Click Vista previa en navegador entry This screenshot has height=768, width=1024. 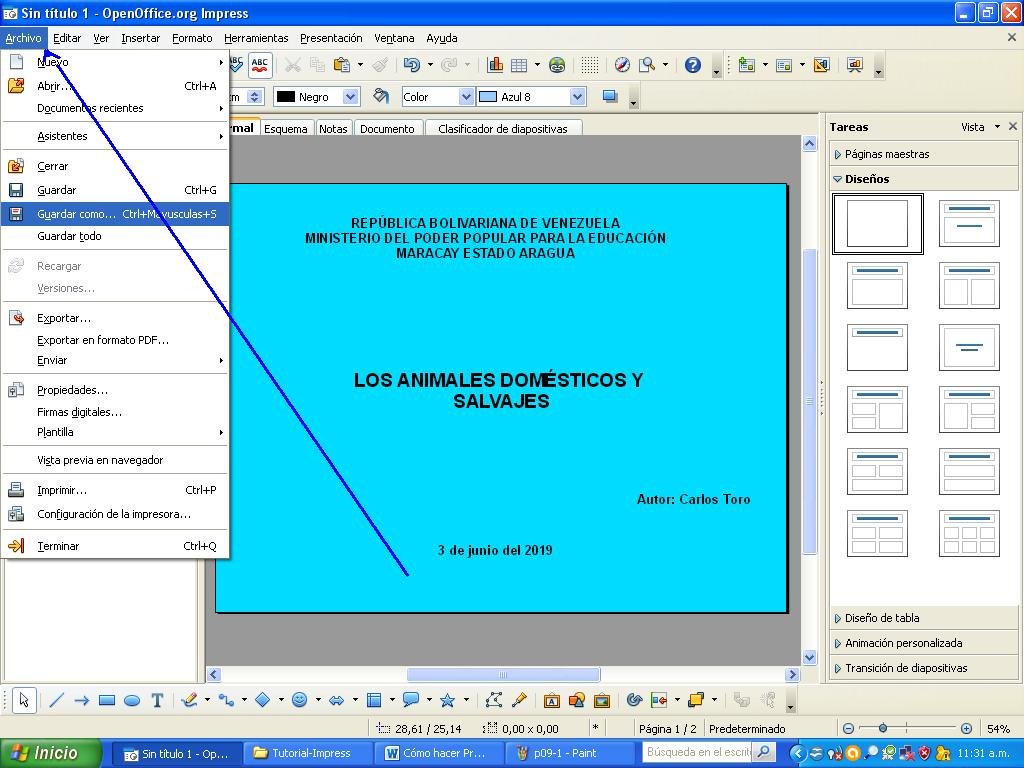click(x=115, y=460)
